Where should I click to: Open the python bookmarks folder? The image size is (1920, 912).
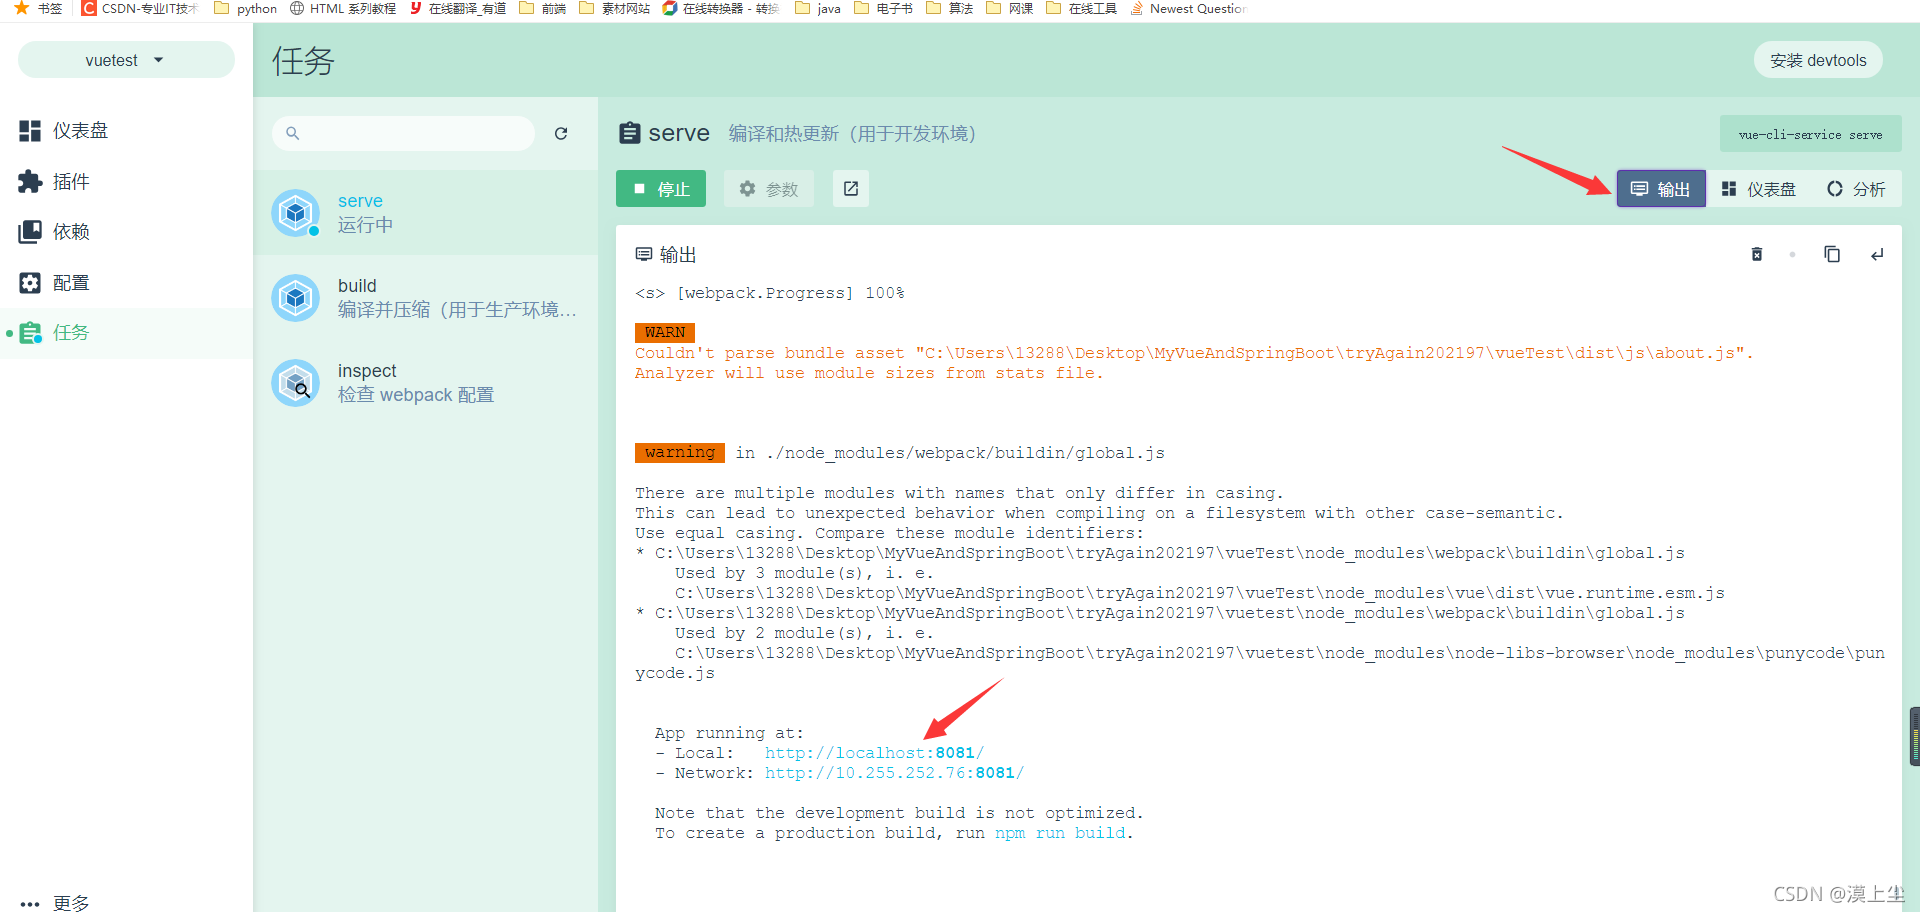[x=246, y=8]
